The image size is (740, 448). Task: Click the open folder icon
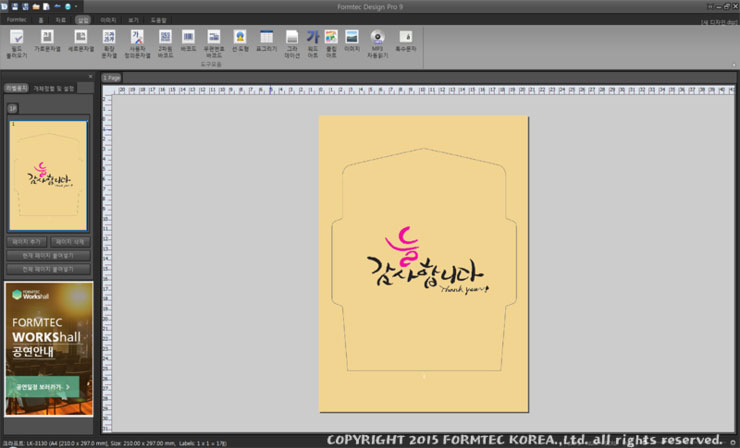[x=36, y=7]
